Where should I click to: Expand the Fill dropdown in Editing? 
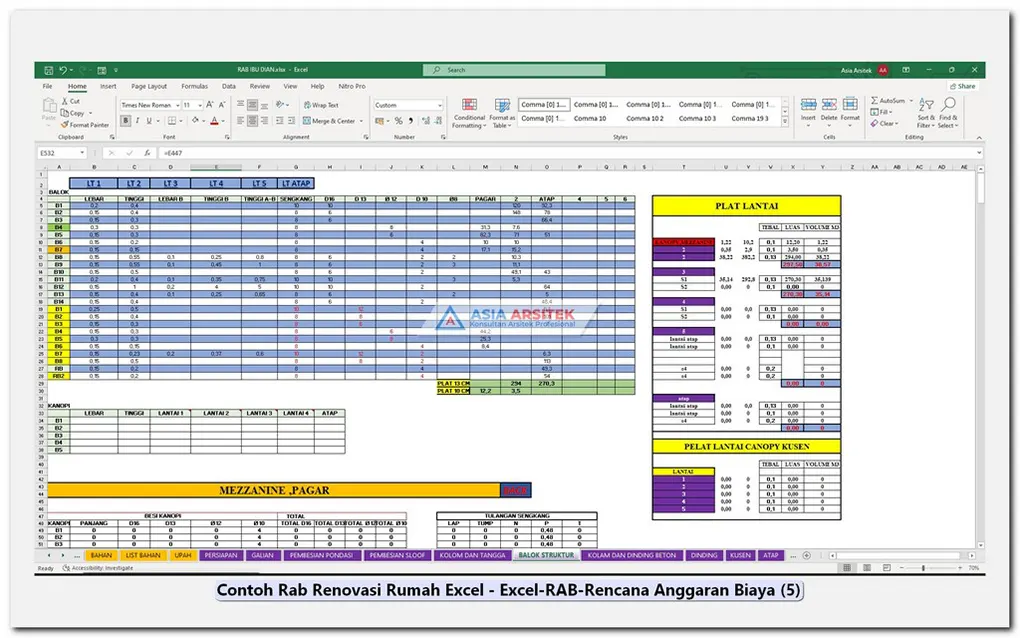[x=891, y=112]
